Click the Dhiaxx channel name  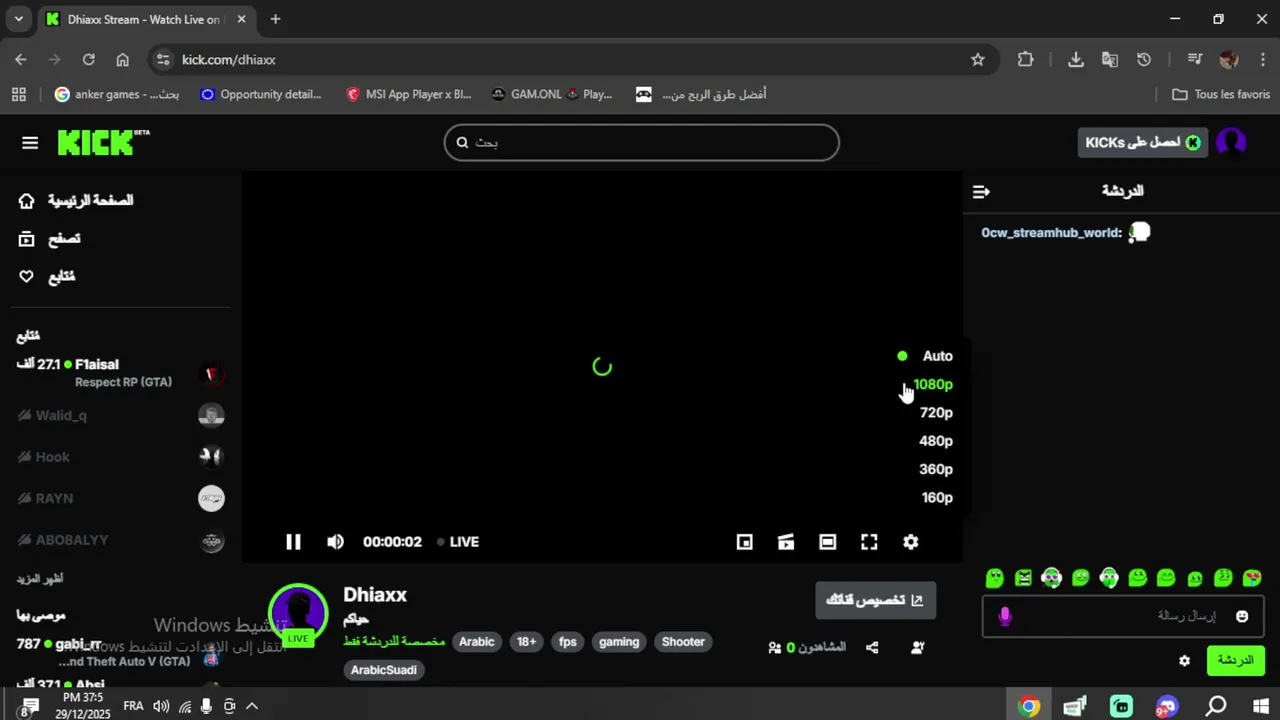click(x=375, y=595)
